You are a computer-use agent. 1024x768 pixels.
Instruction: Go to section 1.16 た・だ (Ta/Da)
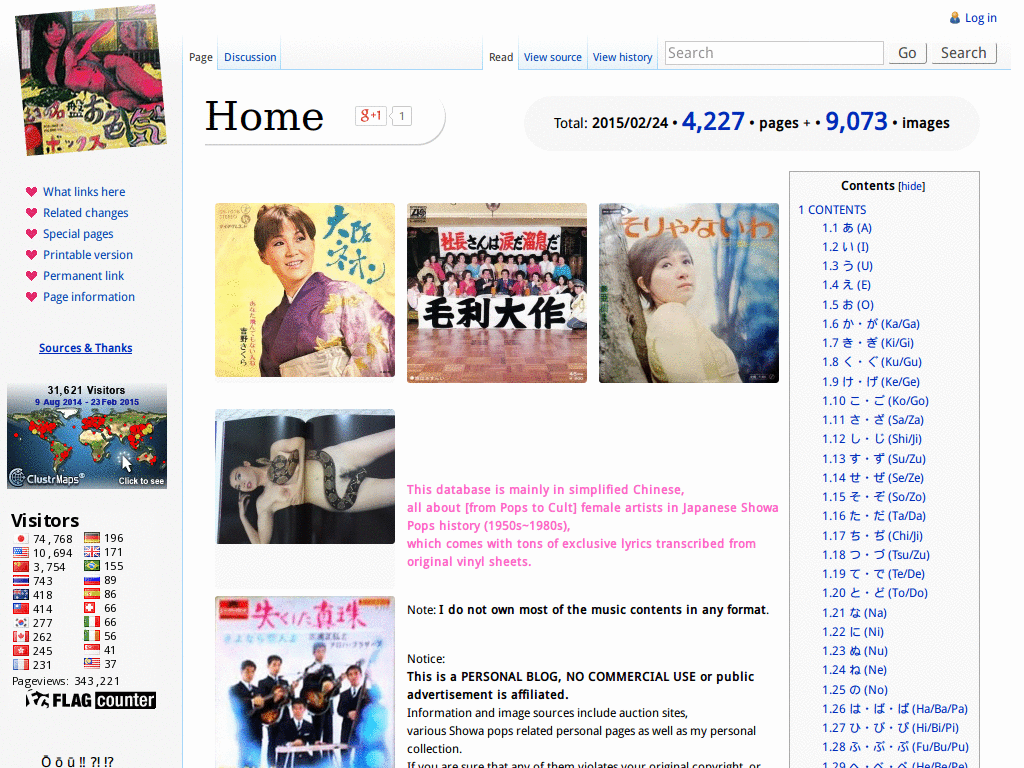pyautogui.click(x=874, y=516)
